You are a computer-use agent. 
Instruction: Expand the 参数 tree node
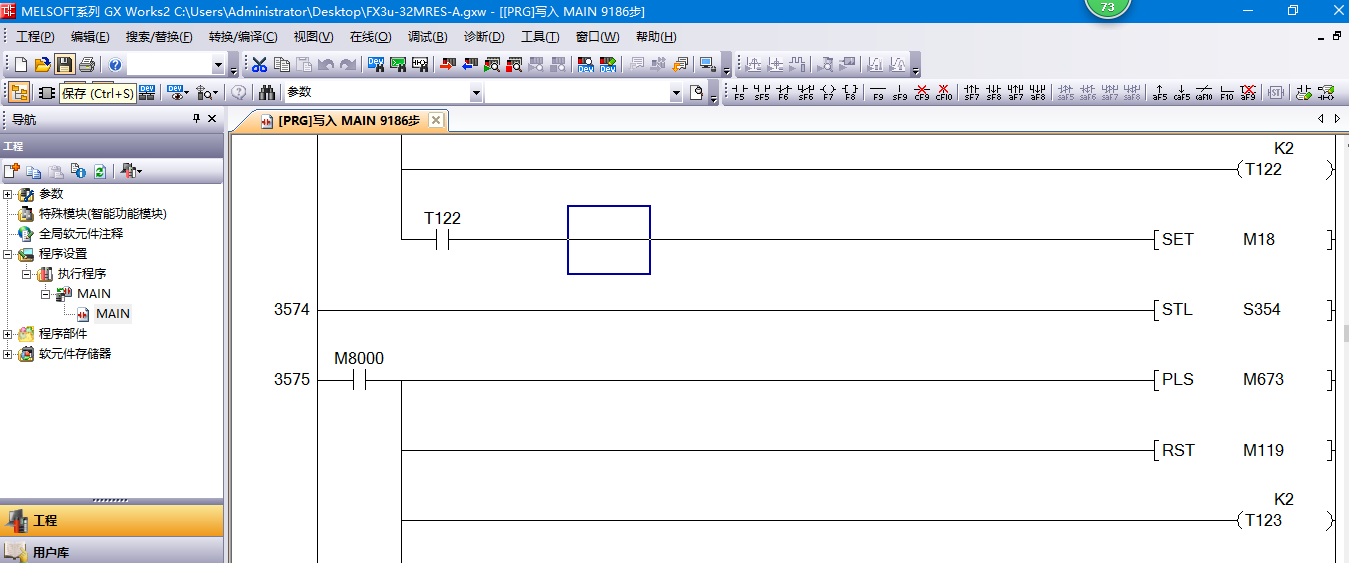(x=9, y=194)
